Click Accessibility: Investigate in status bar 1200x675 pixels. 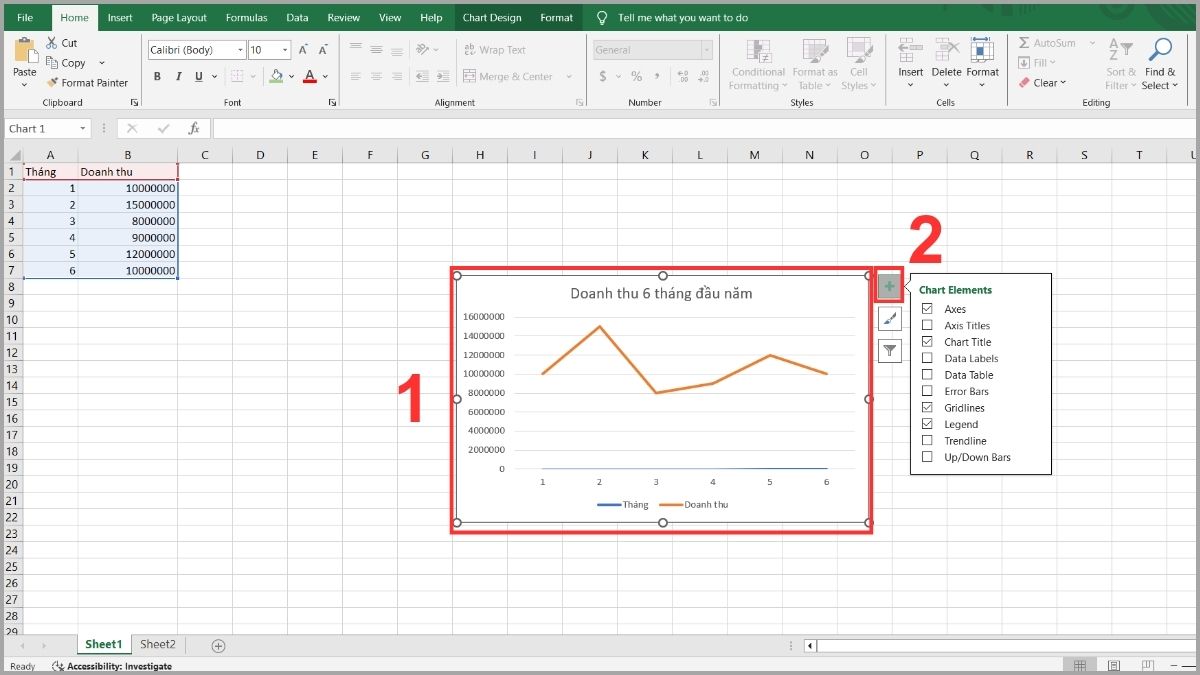pos(118,666)
